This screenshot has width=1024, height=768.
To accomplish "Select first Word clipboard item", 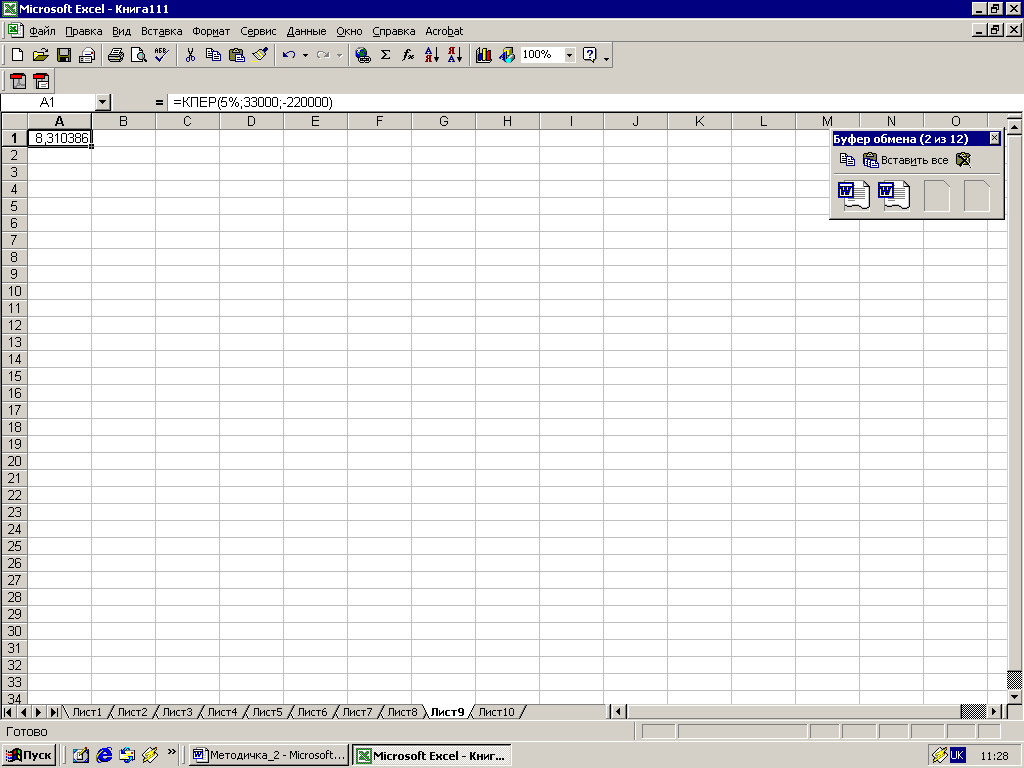I will [854, 195].
